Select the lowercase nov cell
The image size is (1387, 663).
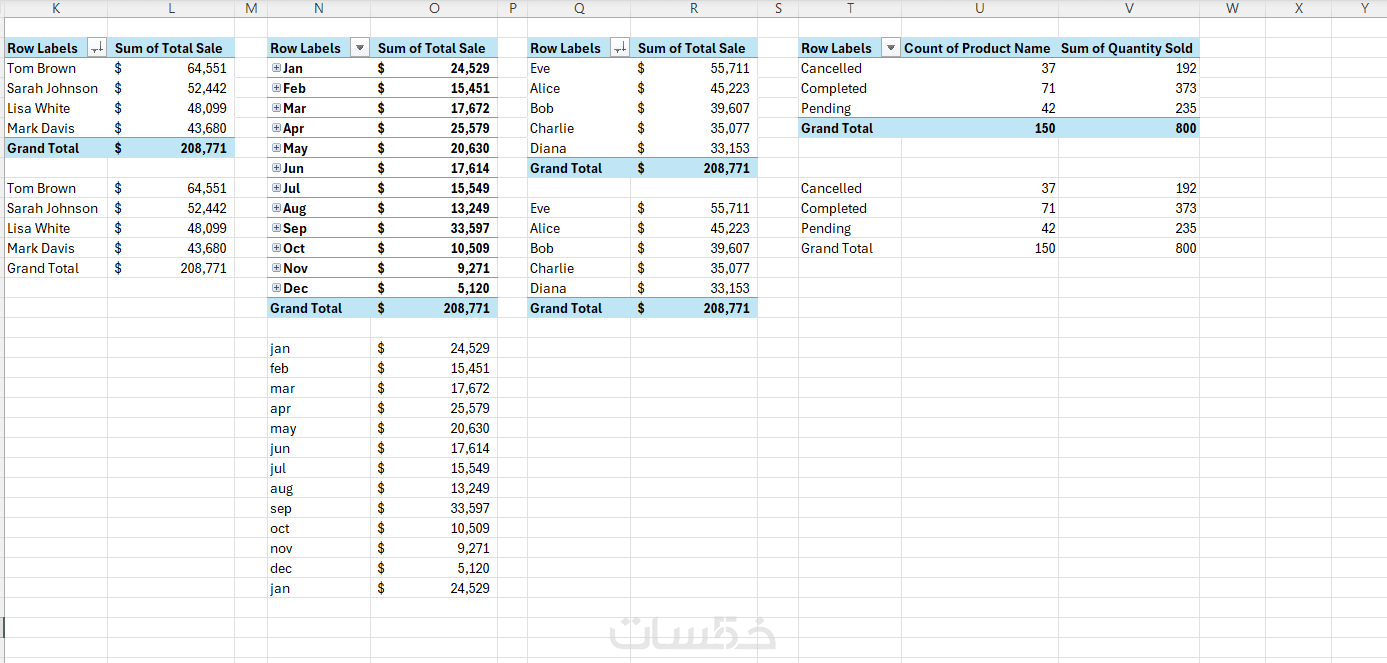coord(319,548)
